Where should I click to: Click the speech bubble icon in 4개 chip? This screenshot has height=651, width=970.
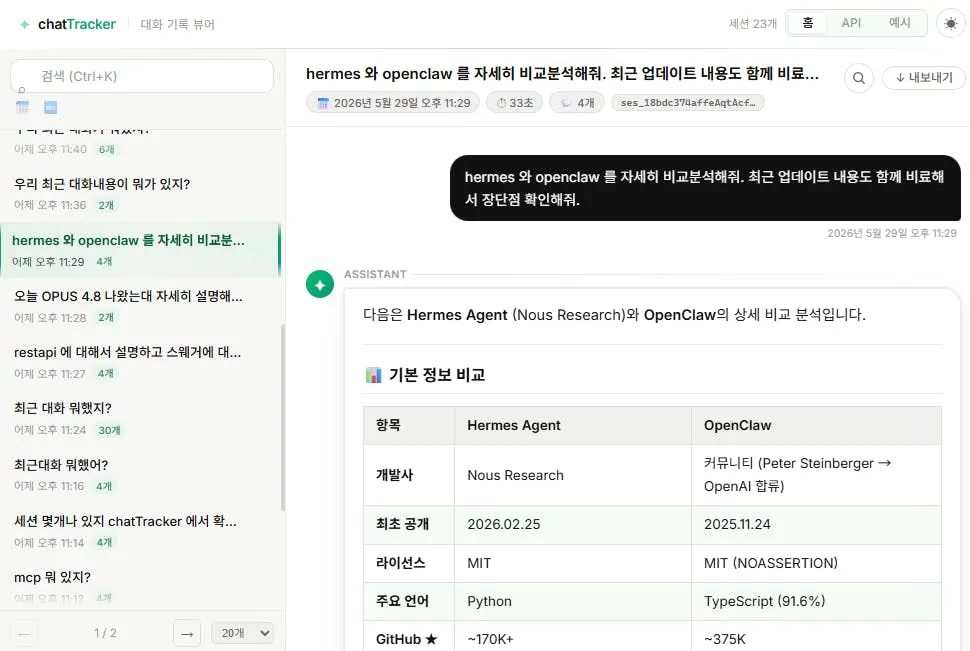(x=565, y=103)
